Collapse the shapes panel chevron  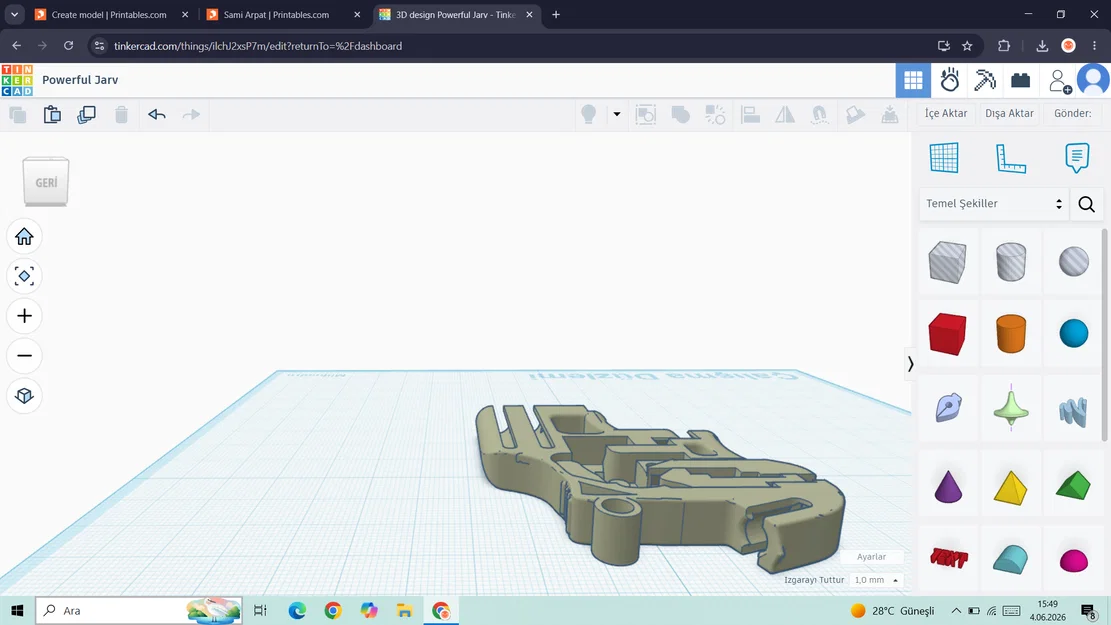[910, 364]
